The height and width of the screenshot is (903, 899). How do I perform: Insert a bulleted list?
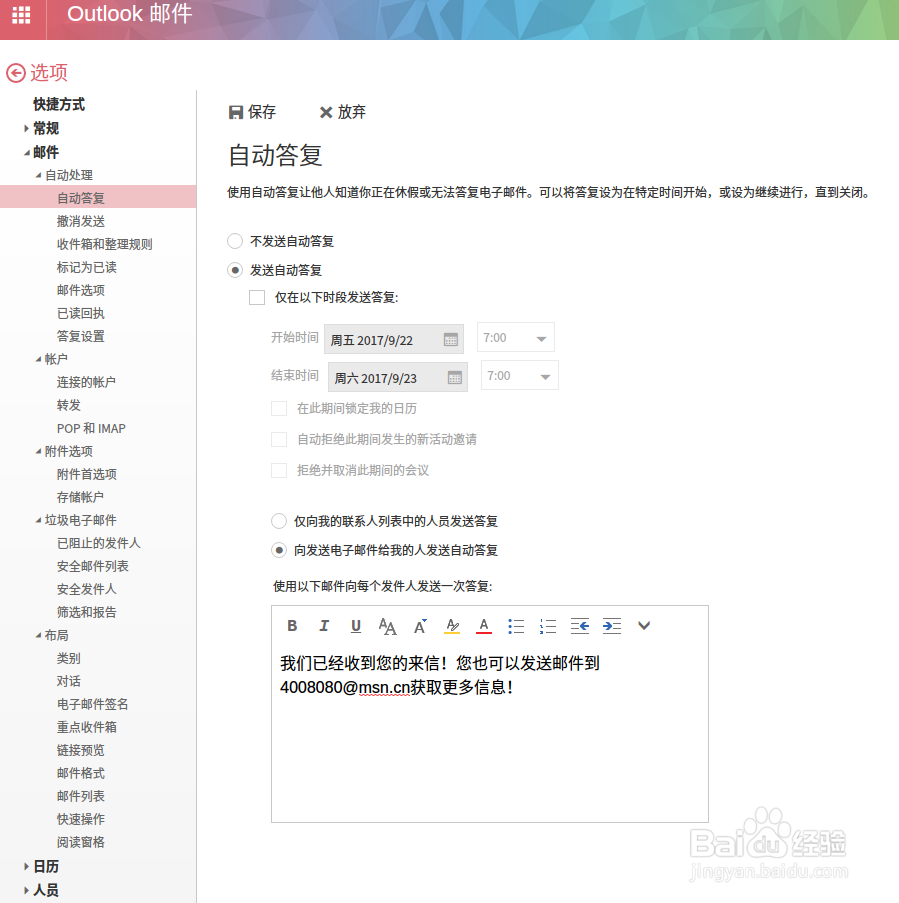[516, 626]
